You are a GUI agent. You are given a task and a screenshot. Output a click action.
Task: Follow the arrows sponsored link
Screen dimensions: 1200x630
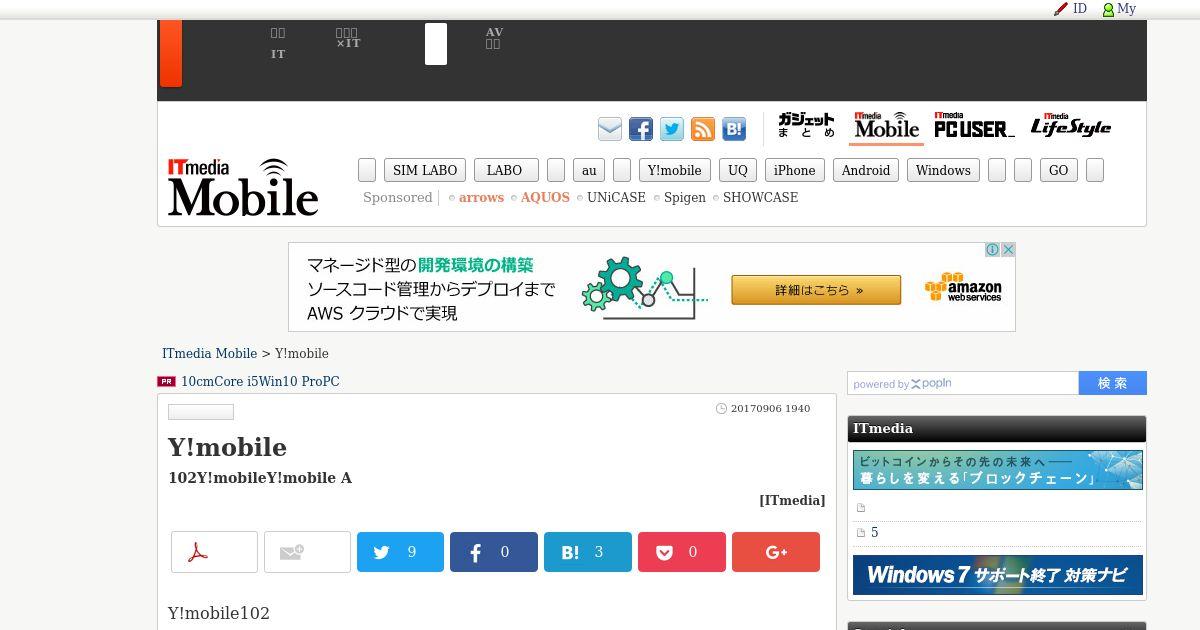481,198
